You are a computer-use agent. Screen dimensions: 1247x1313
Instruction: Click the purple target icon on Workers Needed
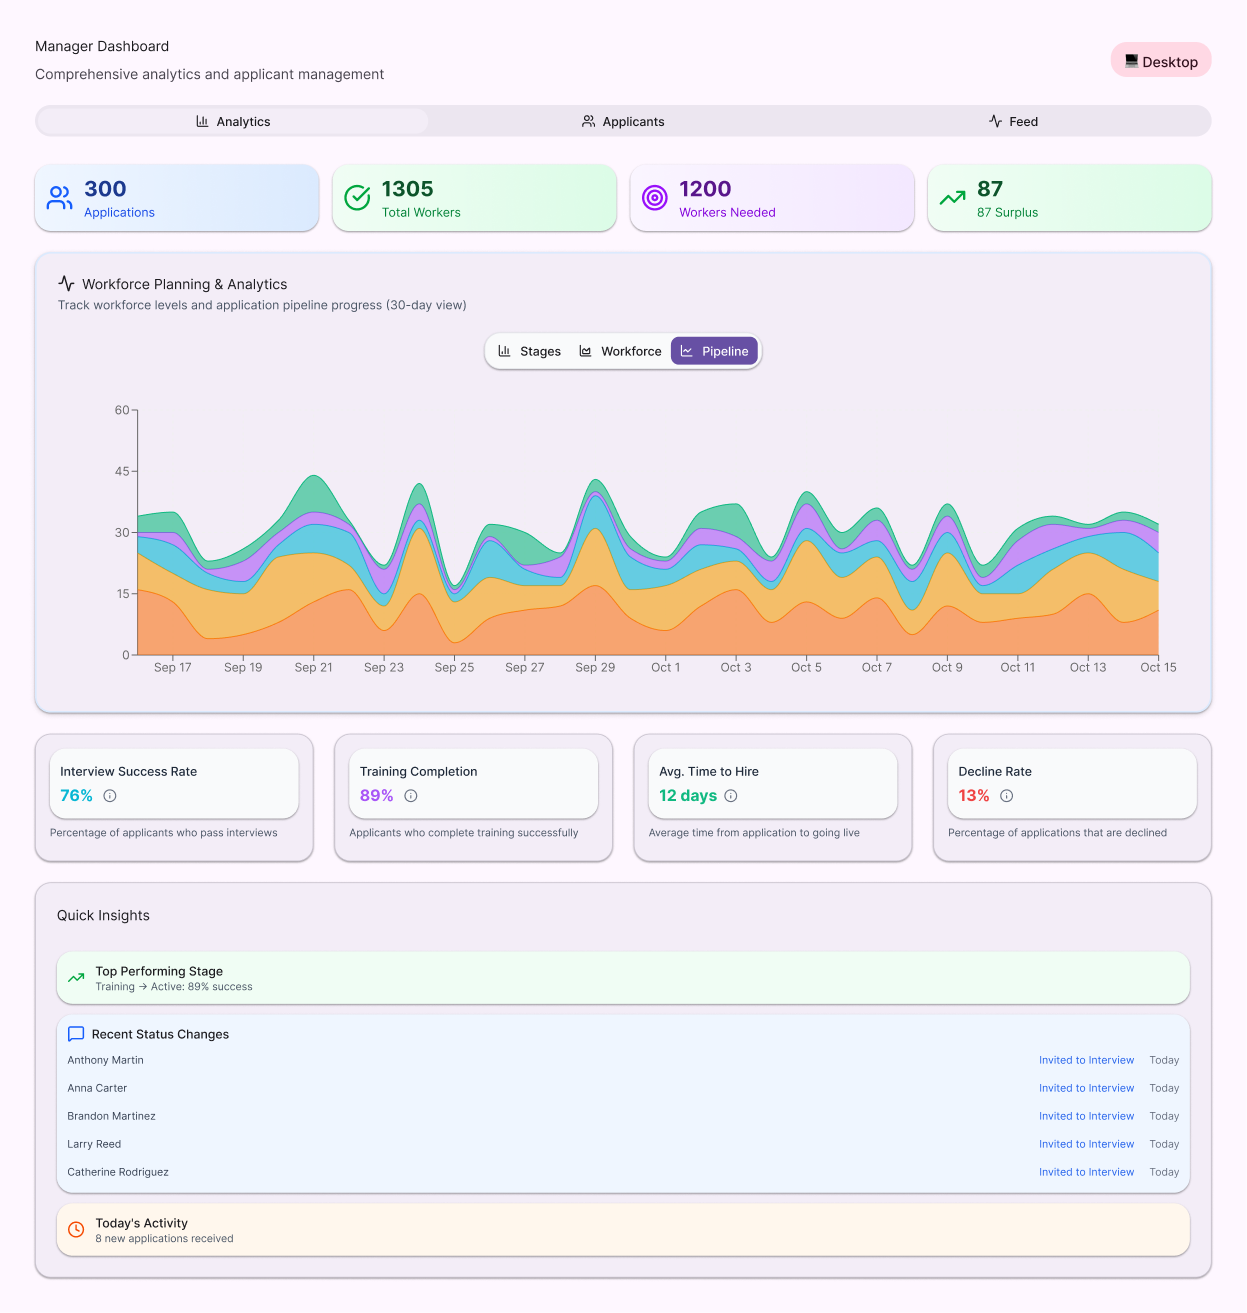tap(654, 198)
